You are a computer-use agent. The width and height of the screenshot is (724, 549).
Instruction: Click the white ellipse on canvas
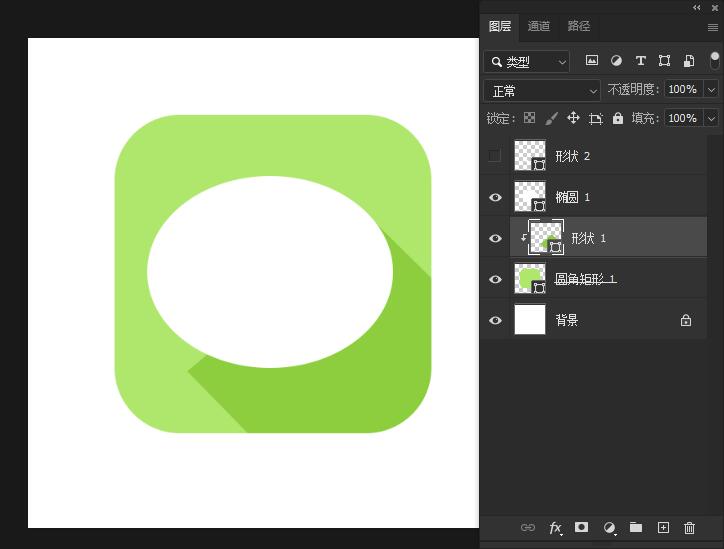(x=270, y=271)
